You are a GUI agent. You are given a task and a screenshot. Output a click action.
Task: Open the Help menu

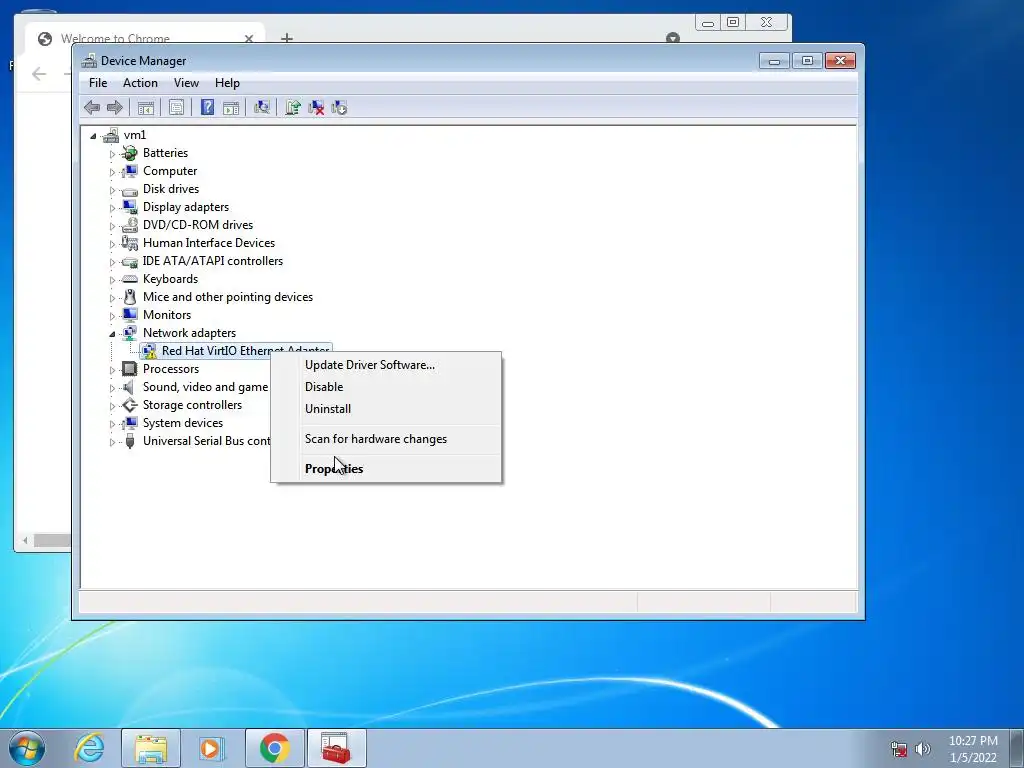click(227, 83)
